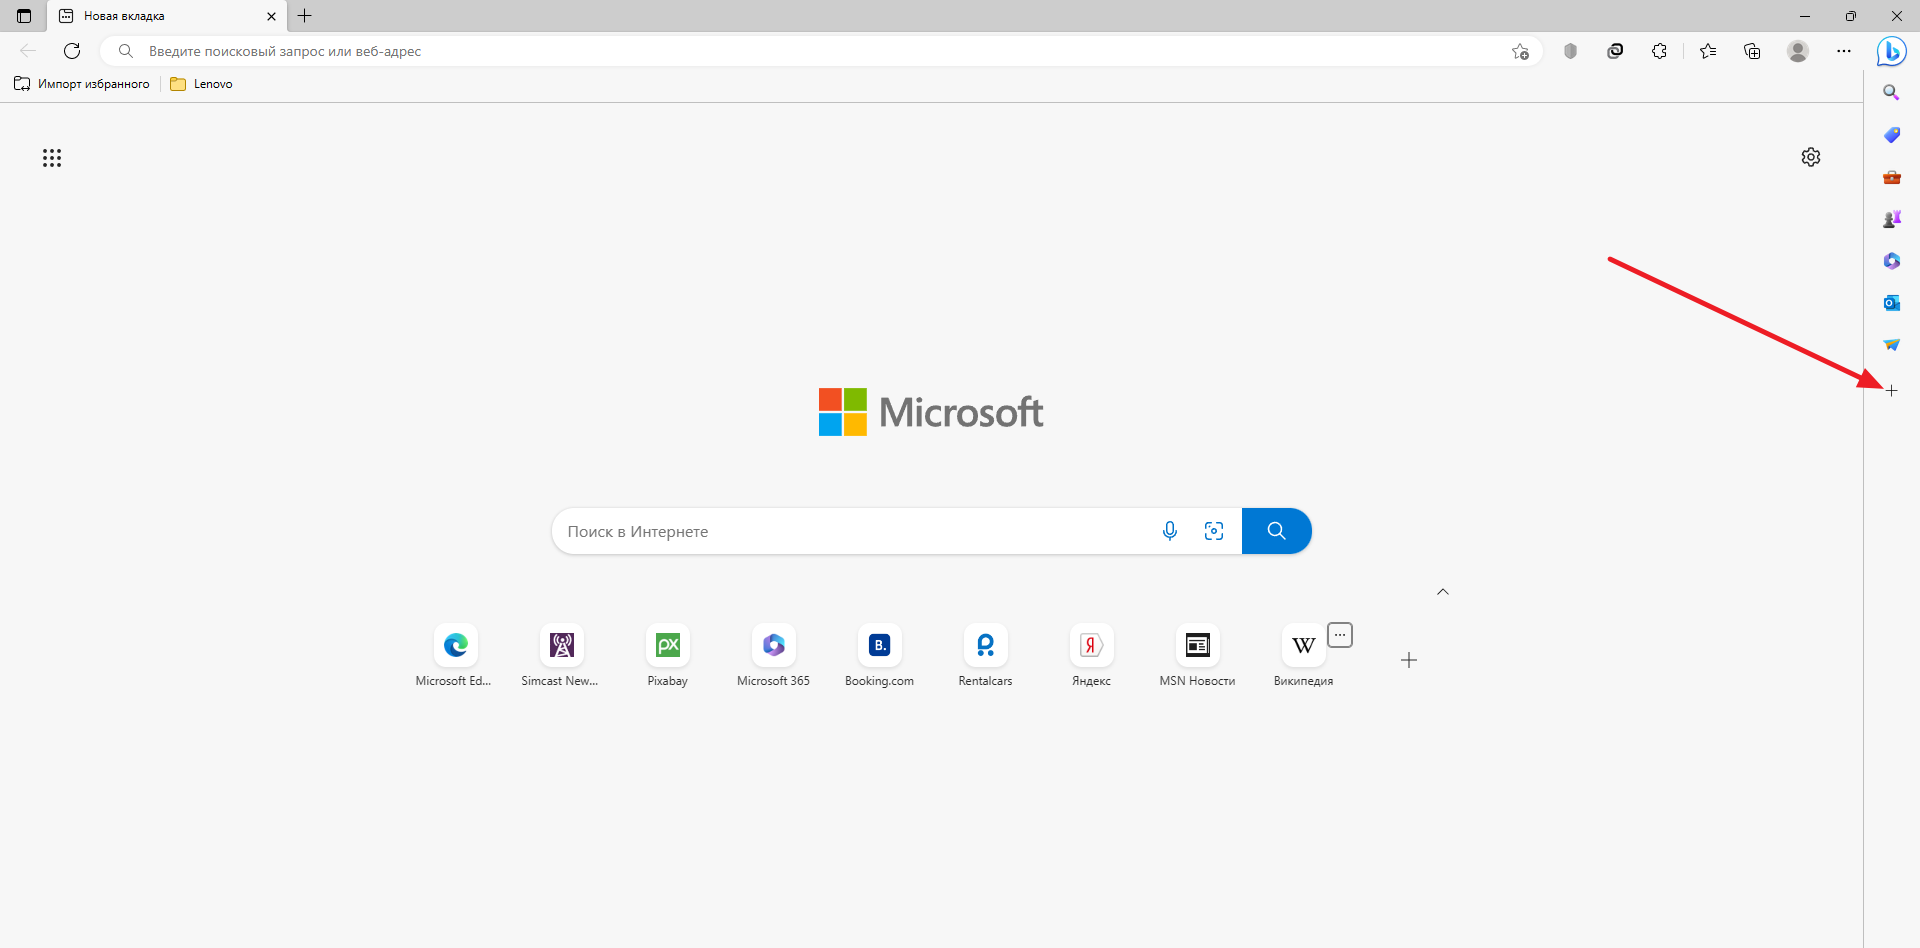
Task: Toggle the vertical tabs panel button
Action: click(x=24, y=16)
